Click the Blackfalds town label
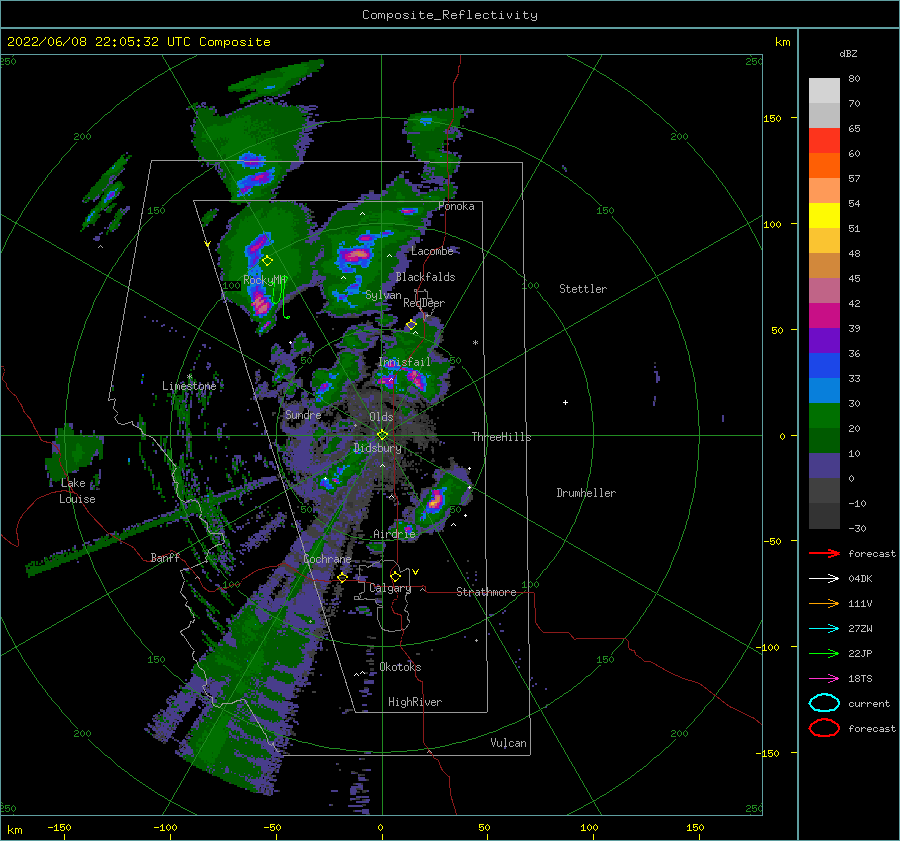The height and width of the screenshot is (841, 900). pyautogui.click(x=425, y=277)
